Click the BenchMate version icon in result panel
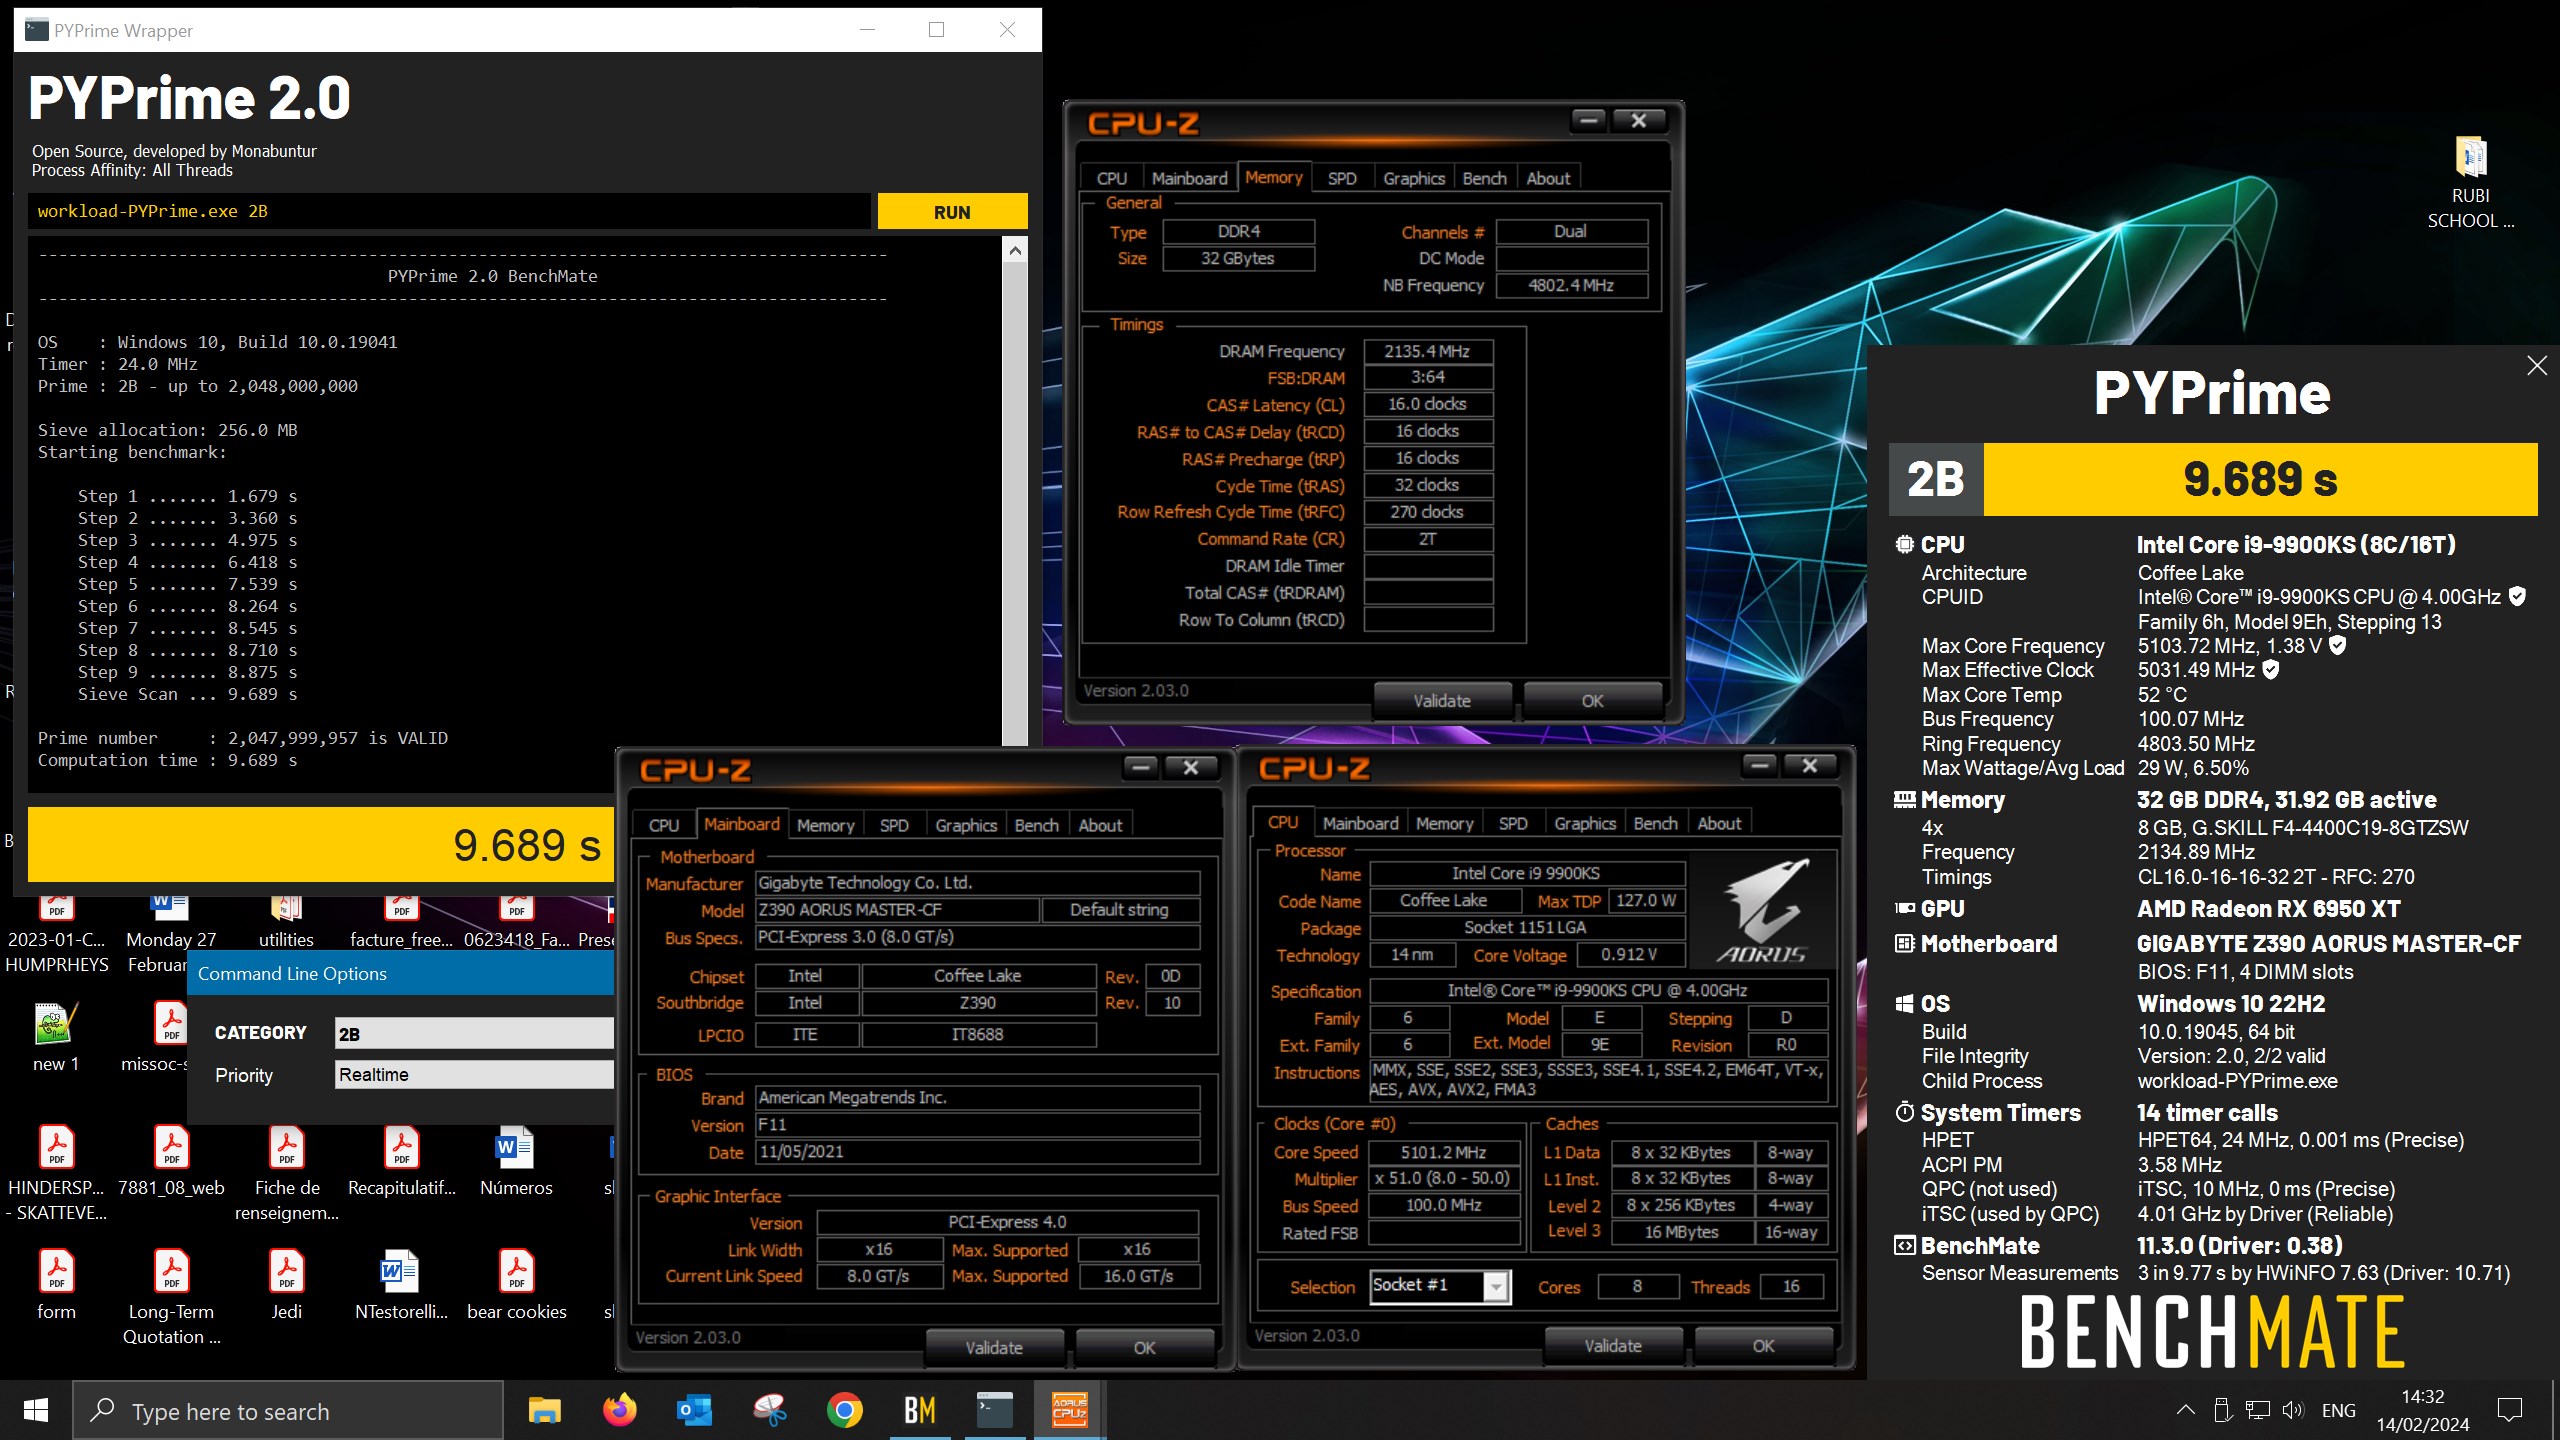The height and width of the screenshot is (1440, 2560). click(1905, 1245)
